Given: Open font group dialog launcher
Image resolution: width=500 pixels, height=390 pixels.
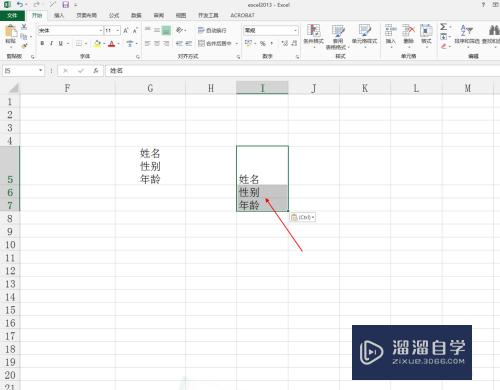Looking at the screenshot, I should click(138, 57).
